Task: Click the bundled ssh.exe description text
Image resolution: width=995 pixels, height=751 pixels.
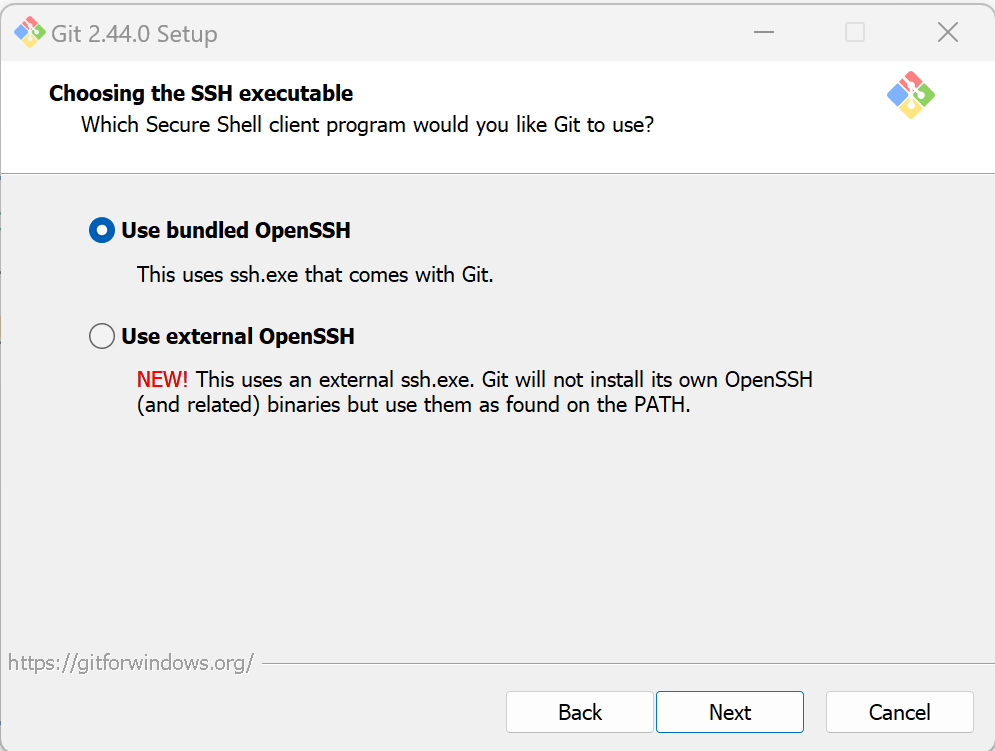Action: [315, 274]
